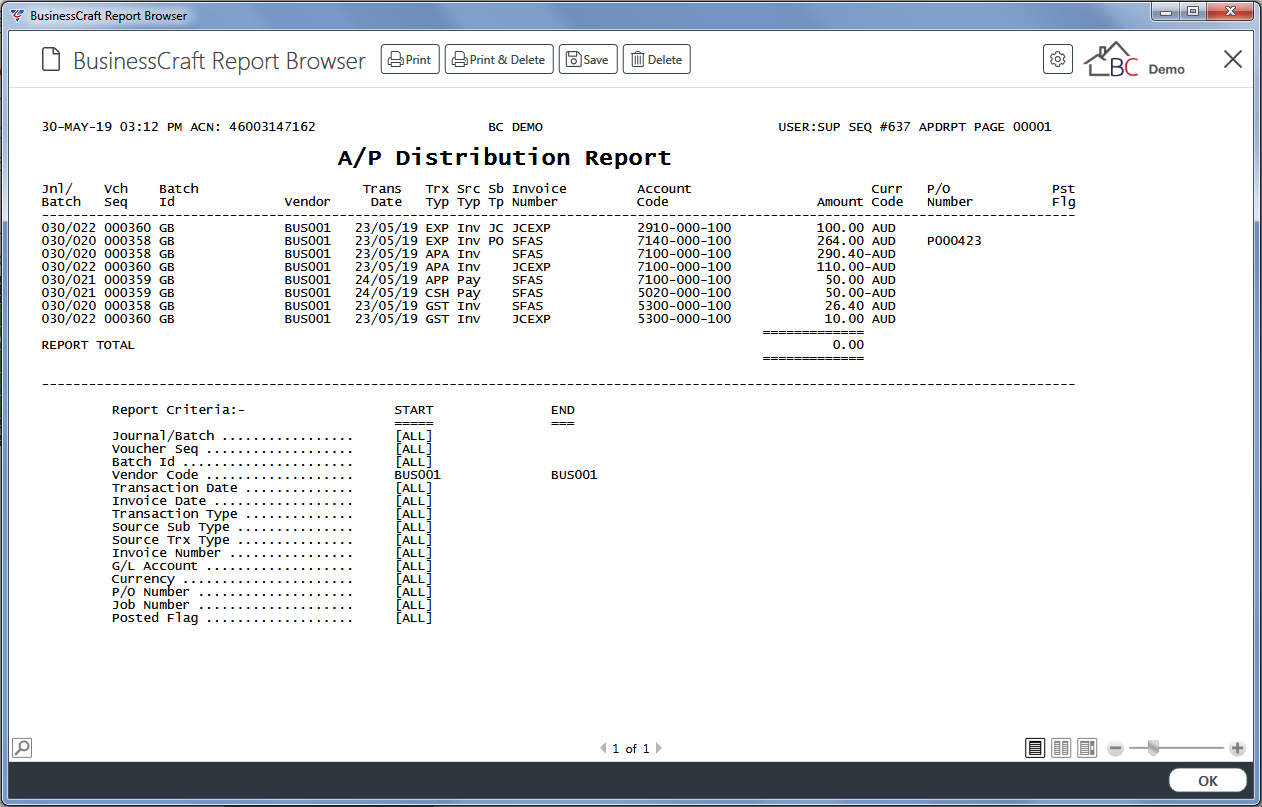Click the 'Transaction Type' criteria label
1262x807 pixels.
click(174, 514)
